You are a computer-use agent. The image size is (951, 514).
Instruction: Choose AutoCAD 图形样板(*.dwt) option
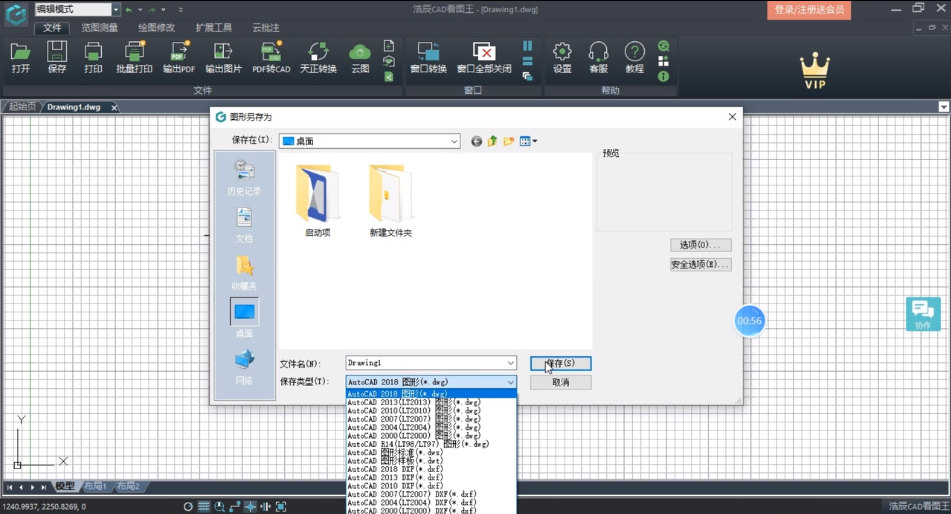(x=431, y=461)
